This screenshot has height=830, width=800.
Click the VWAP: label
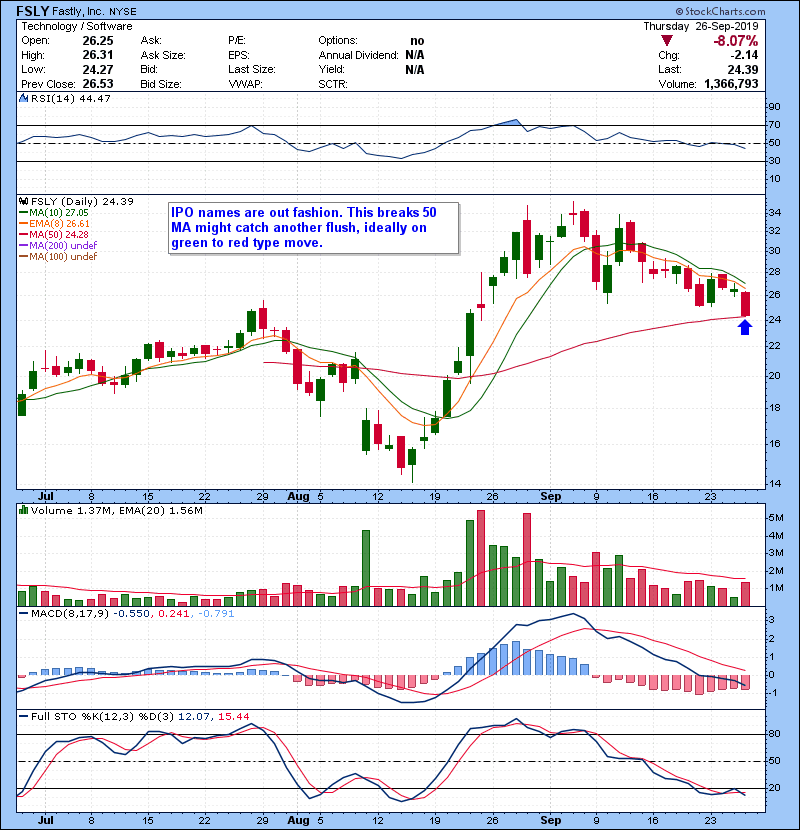(245, 84)
